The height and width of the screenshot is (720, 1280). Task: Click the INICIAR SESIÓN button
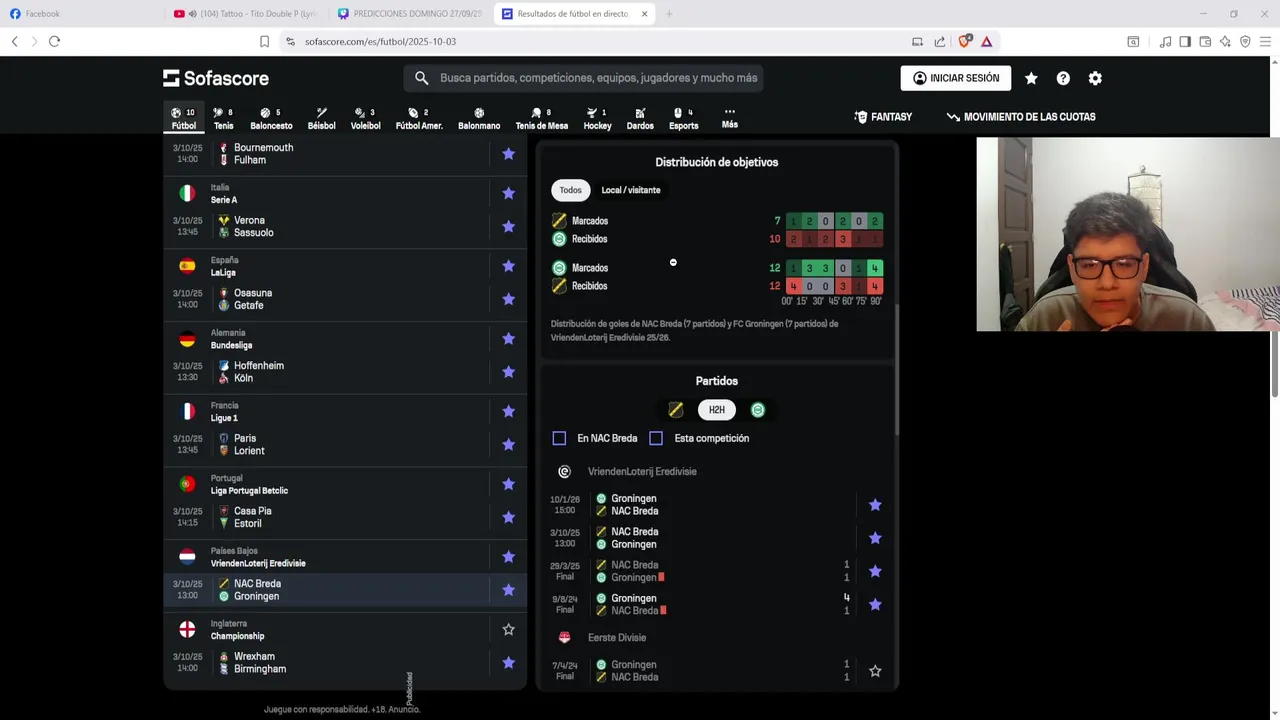(x=956, y=78)
